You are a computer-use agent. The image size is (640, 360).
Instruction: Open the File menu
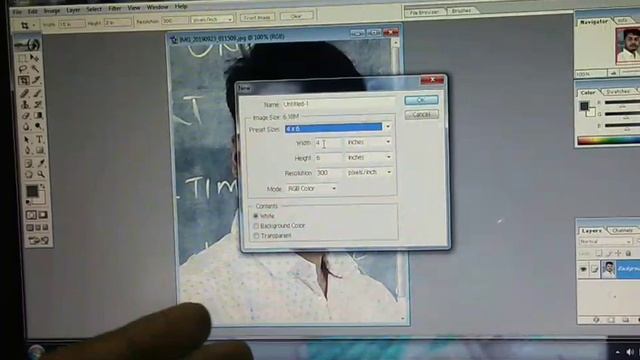(x=18, y=11)
